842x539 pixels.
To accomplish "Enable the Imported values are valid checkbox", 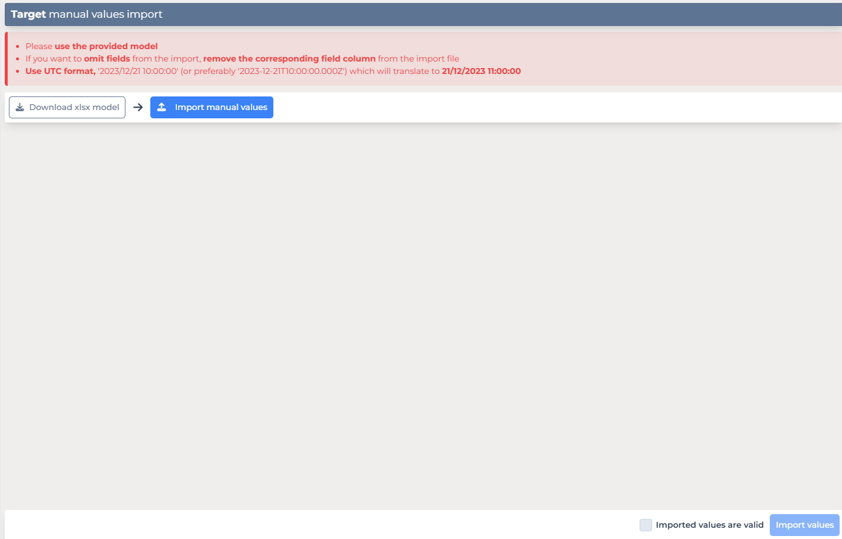I will point(645,525).
